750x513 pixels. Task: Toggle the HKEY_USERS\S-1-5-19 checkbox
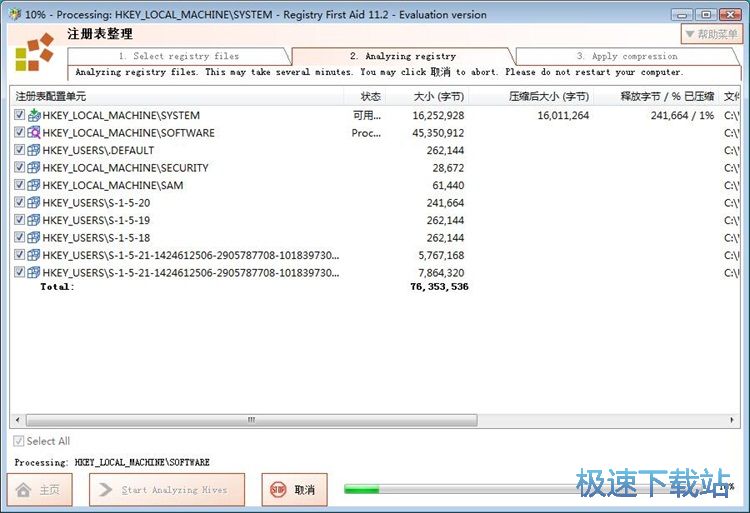[x=19, y=220]
